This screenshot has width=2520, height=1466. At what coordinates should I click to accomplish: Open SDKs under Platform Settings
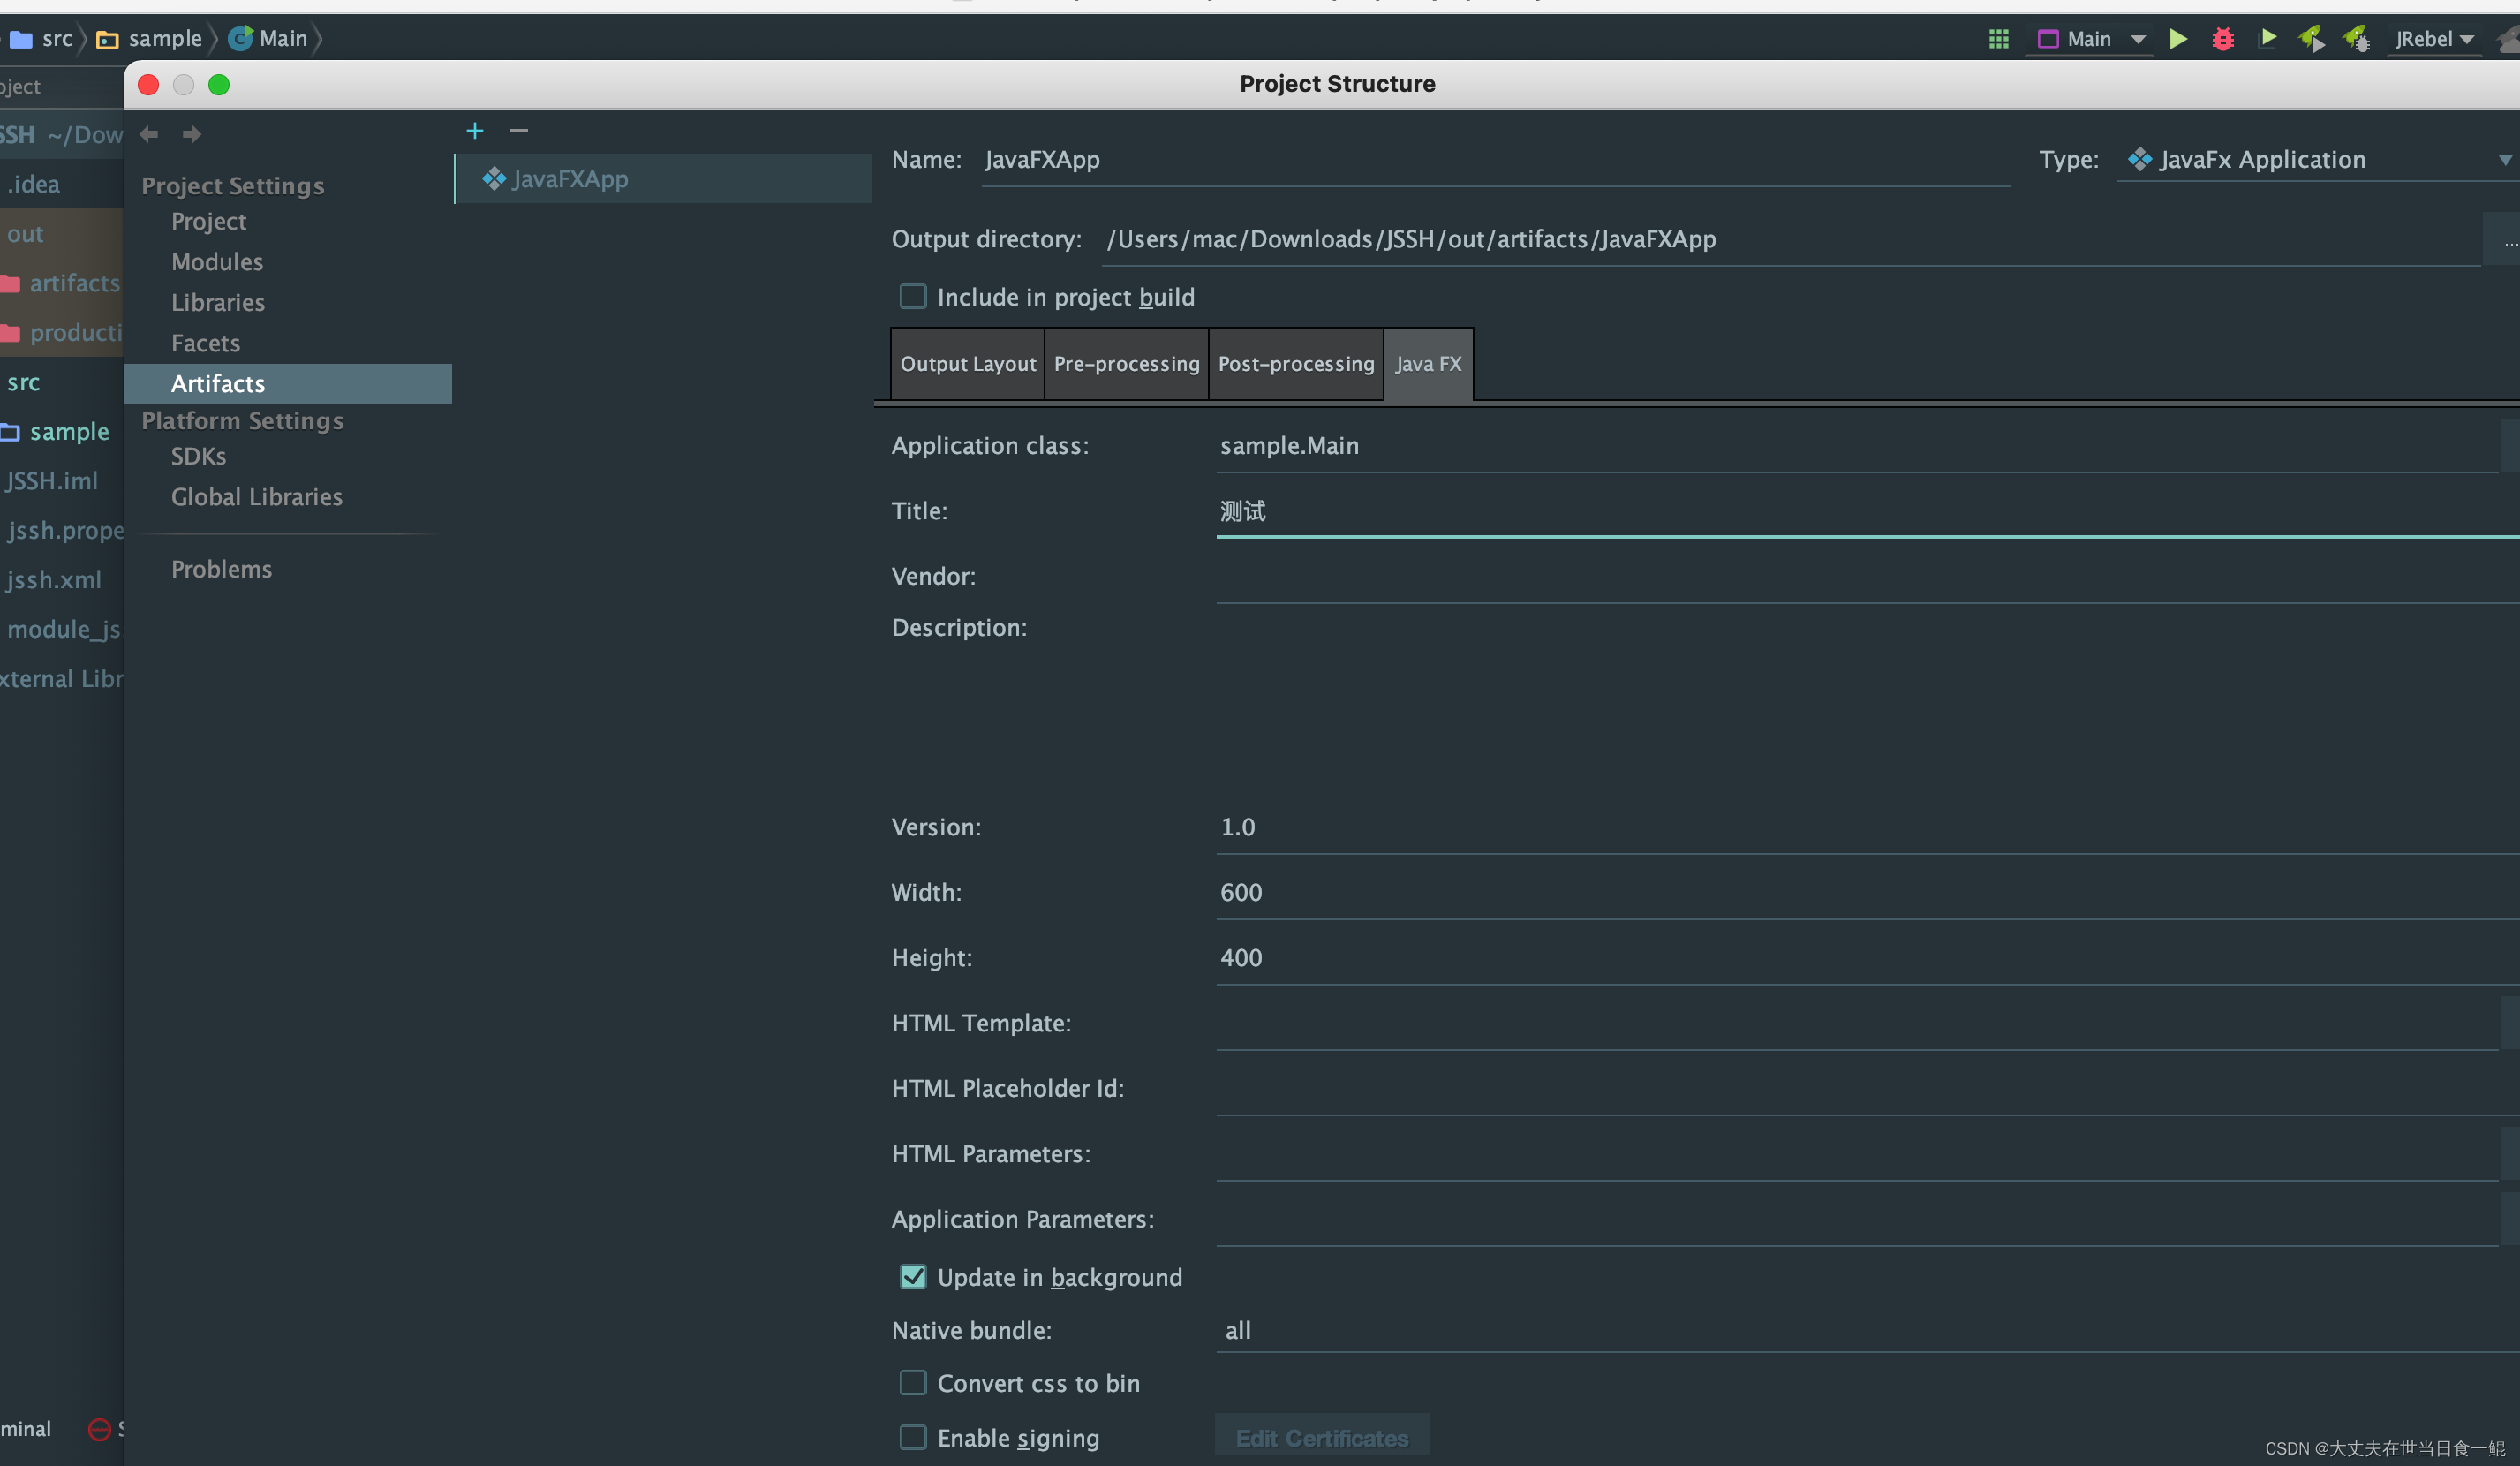pos(198,456)
